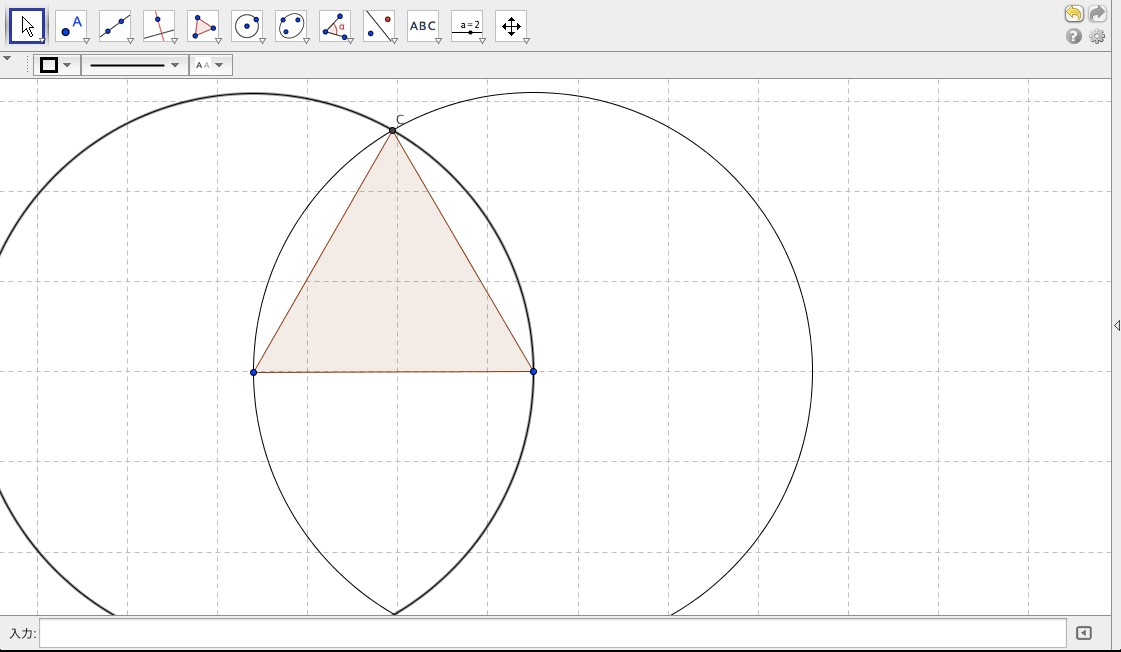This screenshot has width=1121, height=652.
Task: Select the ABC Text tool
Action: (423, 26)
